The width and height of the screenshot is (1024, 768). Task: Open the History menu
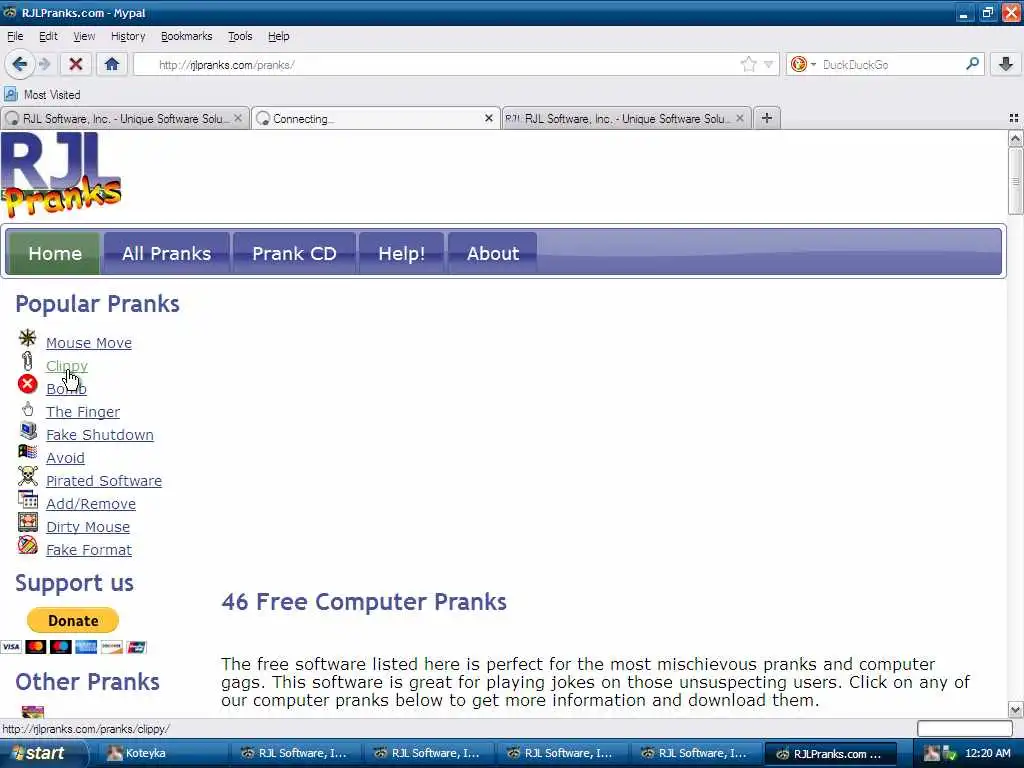127,36
